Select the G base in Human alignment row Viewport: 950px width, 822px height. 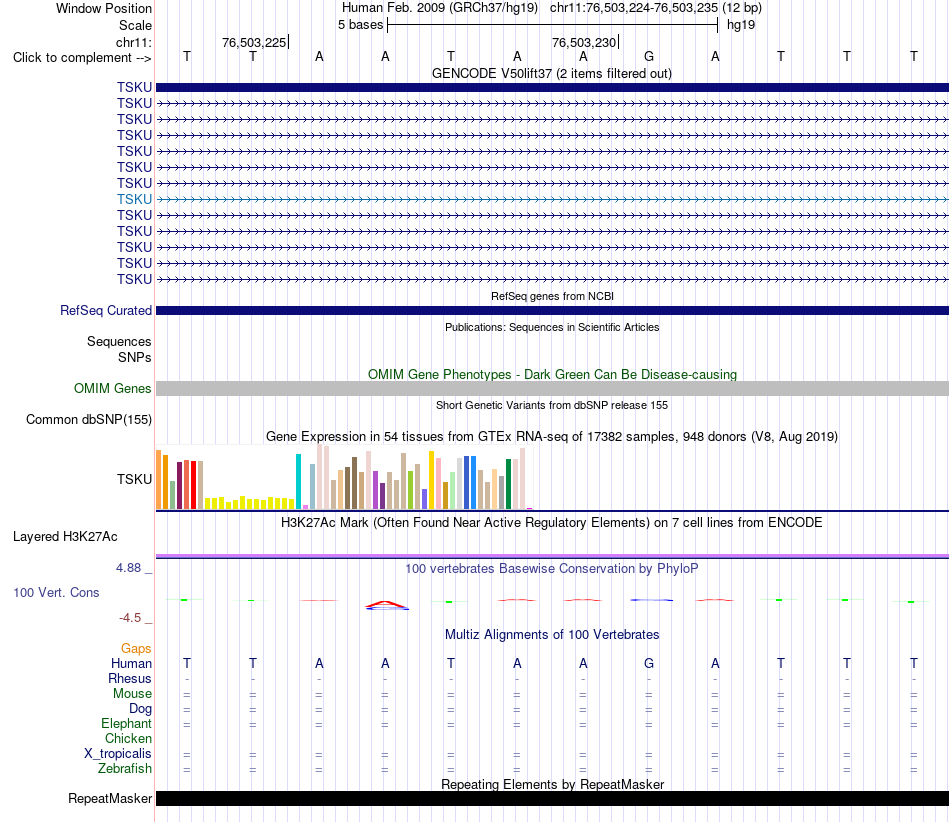coord(649,663)
